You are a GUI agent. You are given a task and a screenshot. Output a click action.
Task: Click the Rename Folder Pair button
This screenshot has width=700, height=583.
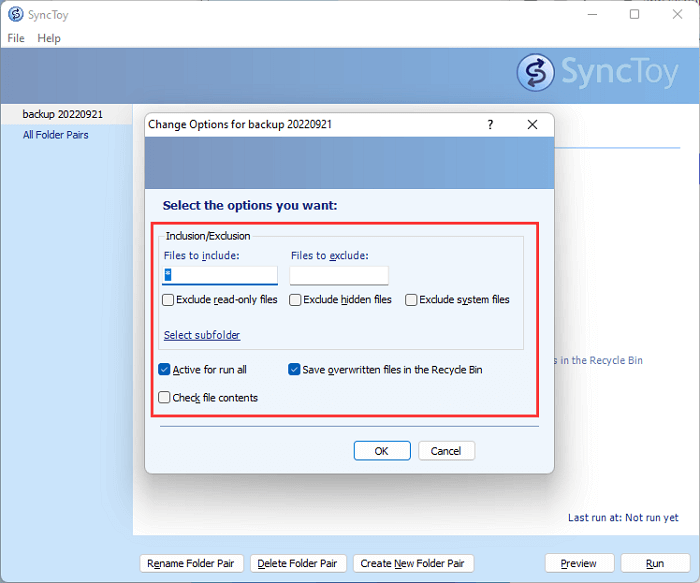point(191,563)
